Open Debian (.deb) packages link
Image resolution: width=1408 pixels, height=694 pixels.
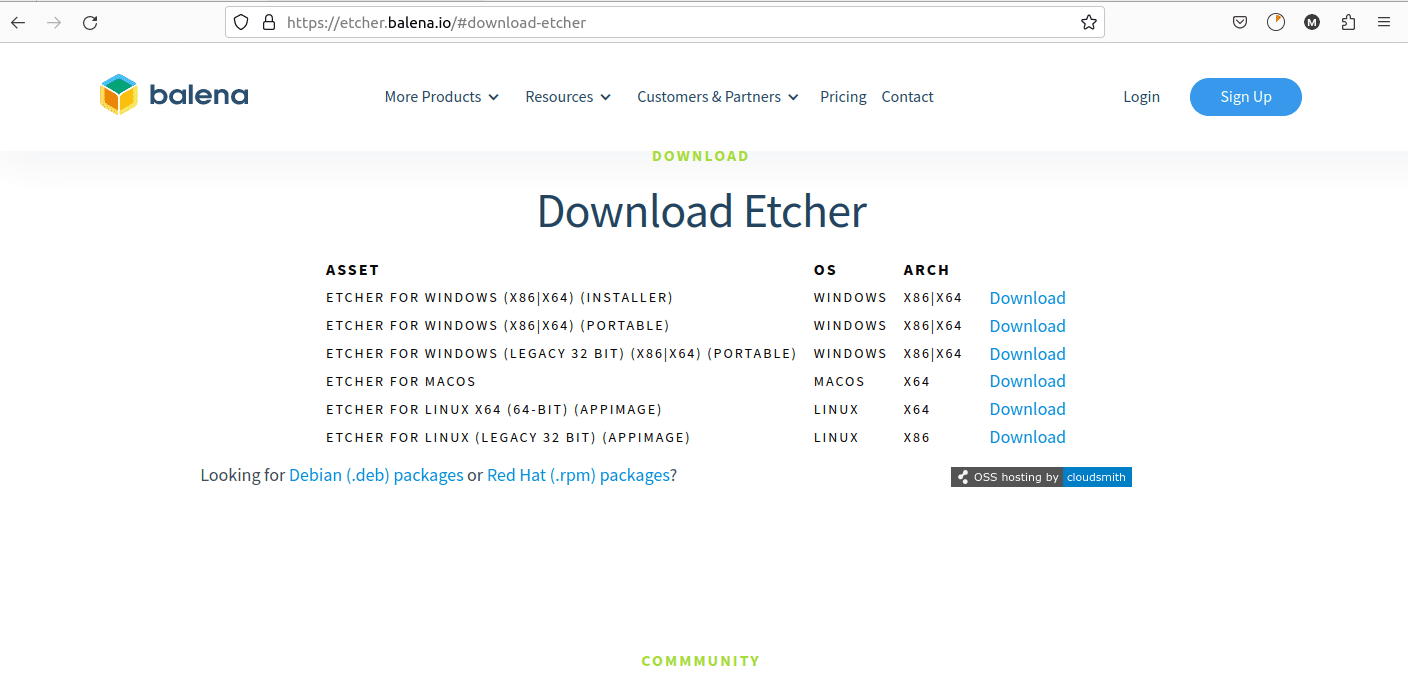pos(376,475)
